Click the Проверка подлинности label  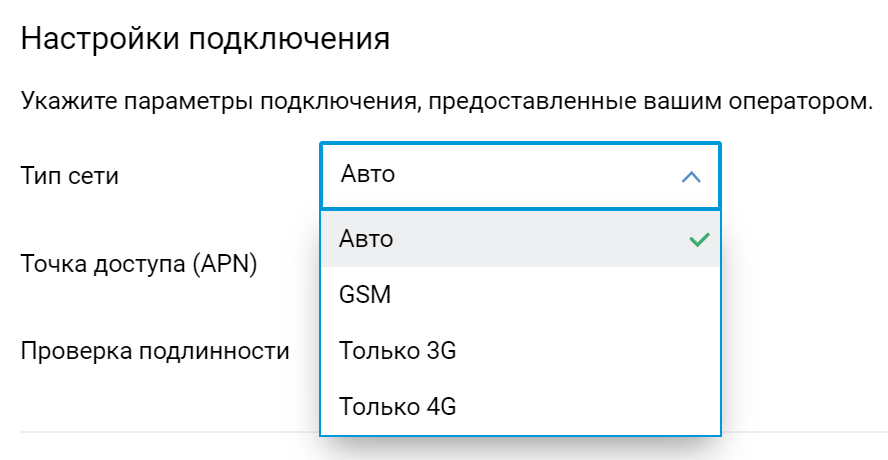pyautogui.click(x=155, y=351)
